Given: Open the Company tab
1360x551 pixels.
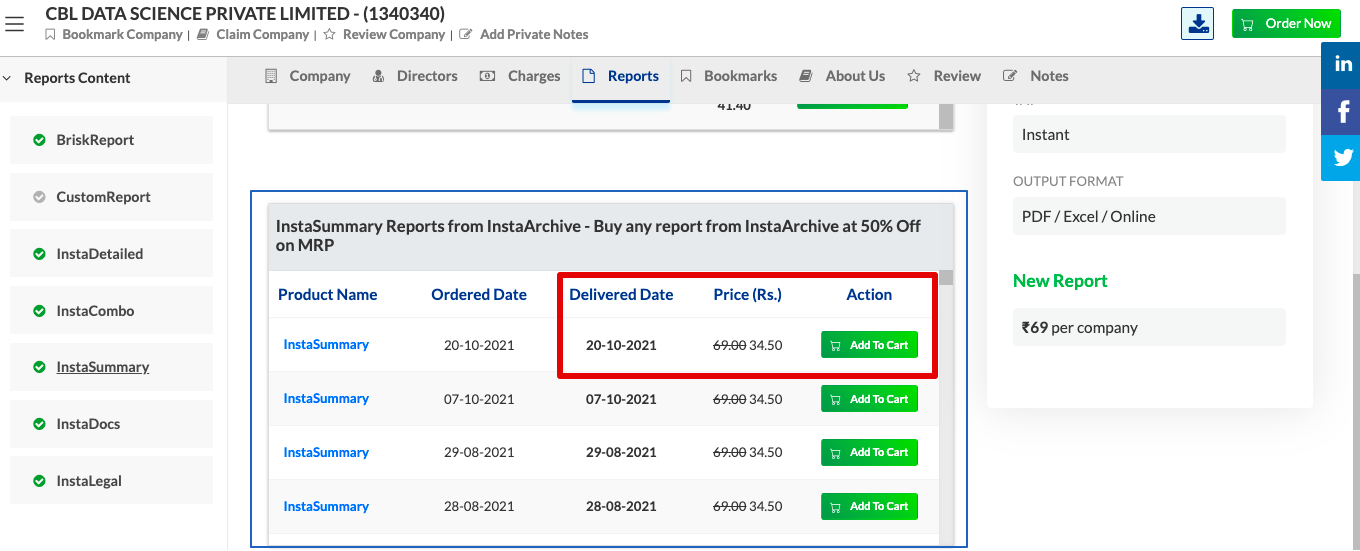Looking at the screenshot, I should pos(307,76).
